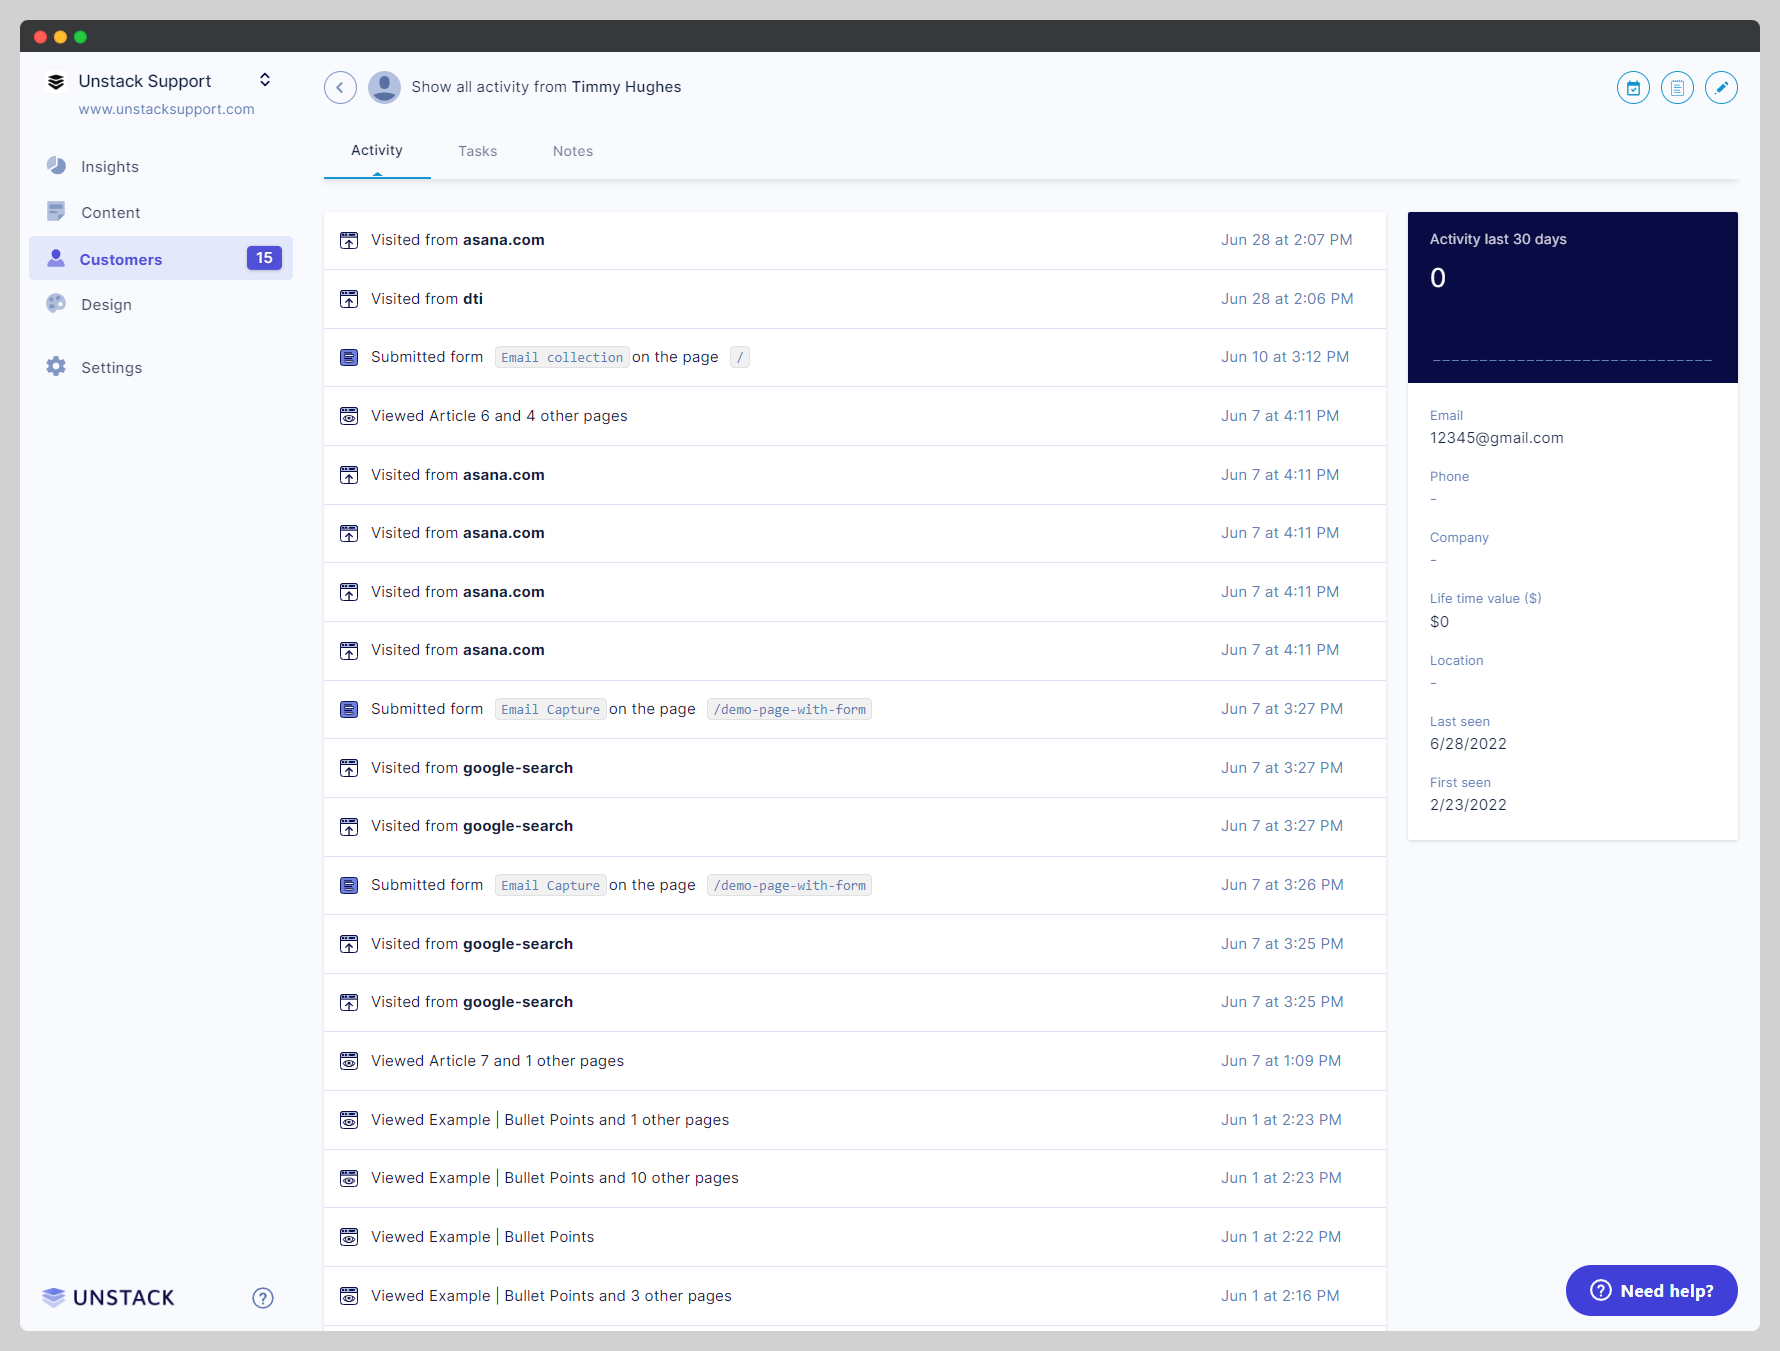
Task: Open the Insights section in sidebar
Action: [x=56, y=166]
